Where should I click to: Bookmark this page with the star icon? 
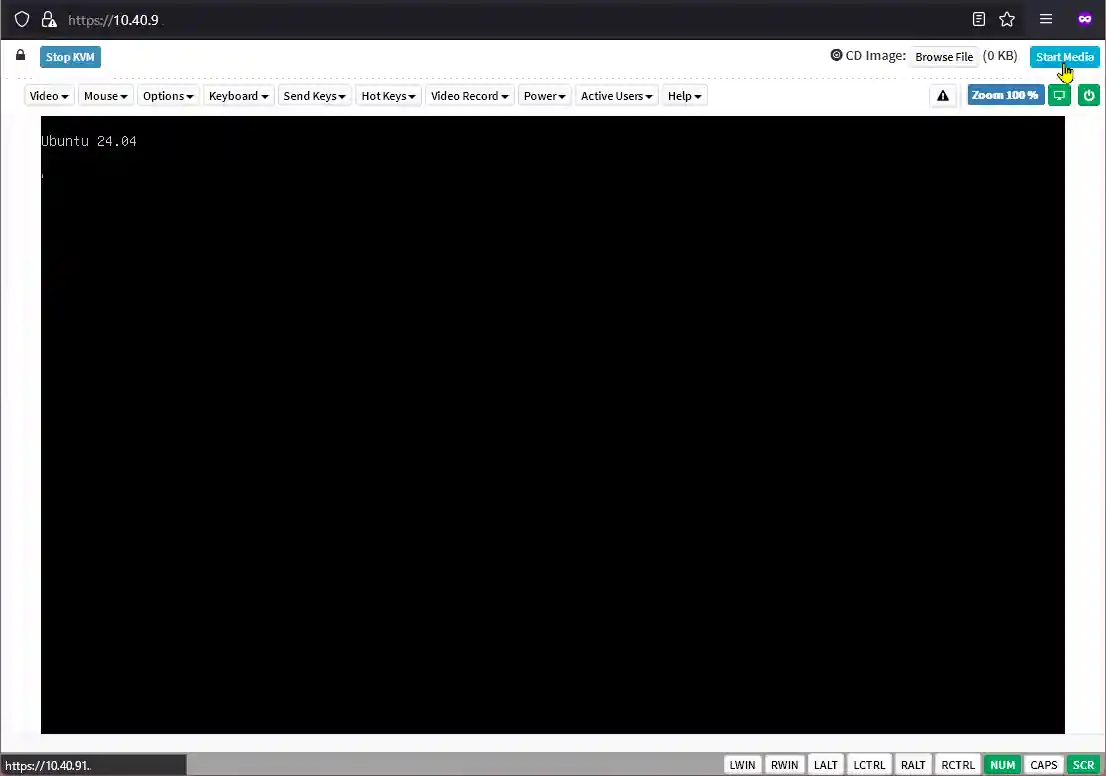point(1007,19)
